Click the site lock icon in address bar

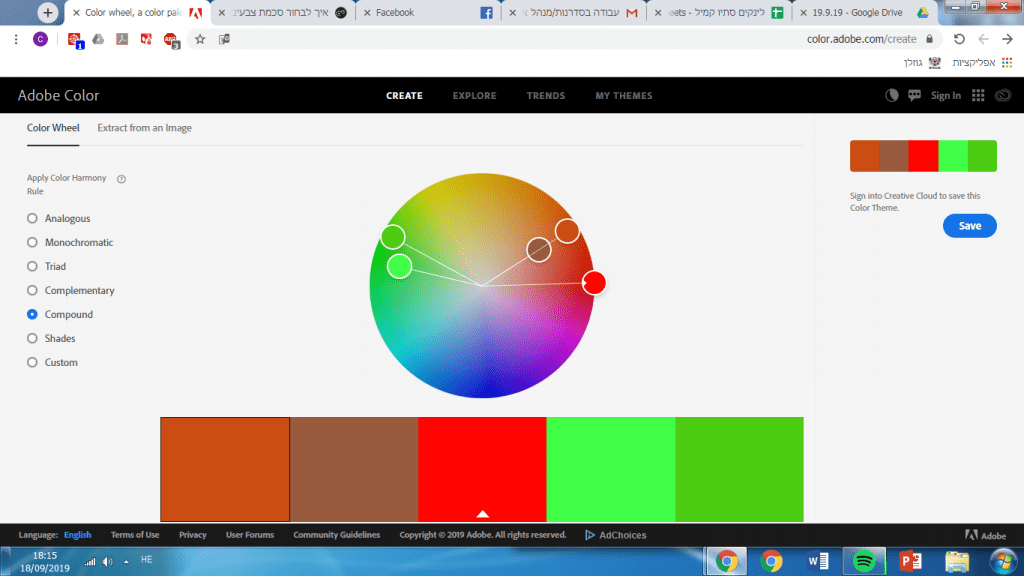929,39
